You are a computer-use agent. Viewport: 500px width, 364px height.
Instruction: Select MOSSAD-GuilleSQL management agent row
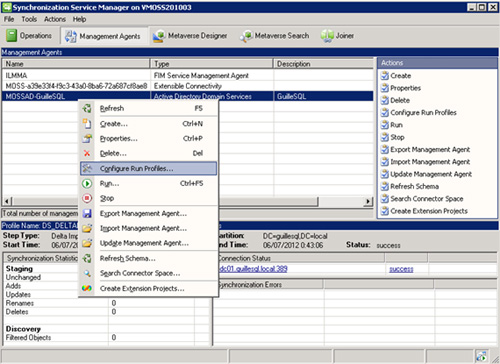[x=188, y=96]
